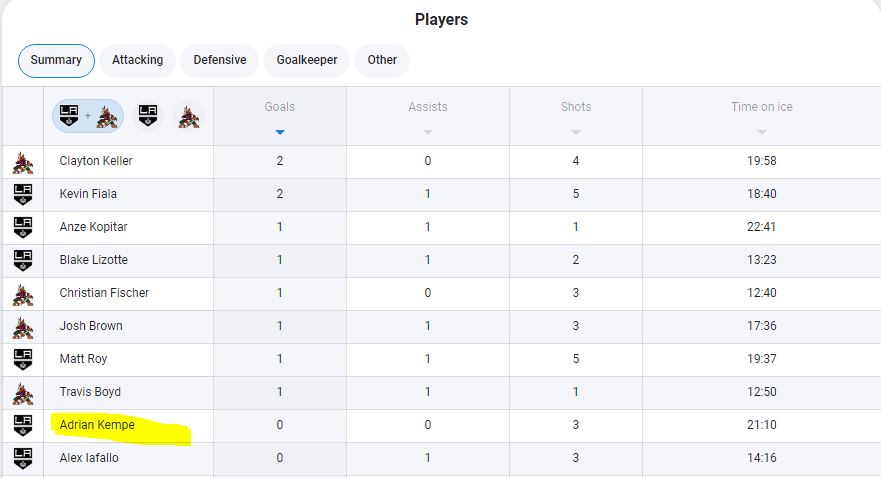Viewport: 881px width, 478px height.
Task: Click Alex Iafallo's Kings team logo
Action: coord(22,458)
